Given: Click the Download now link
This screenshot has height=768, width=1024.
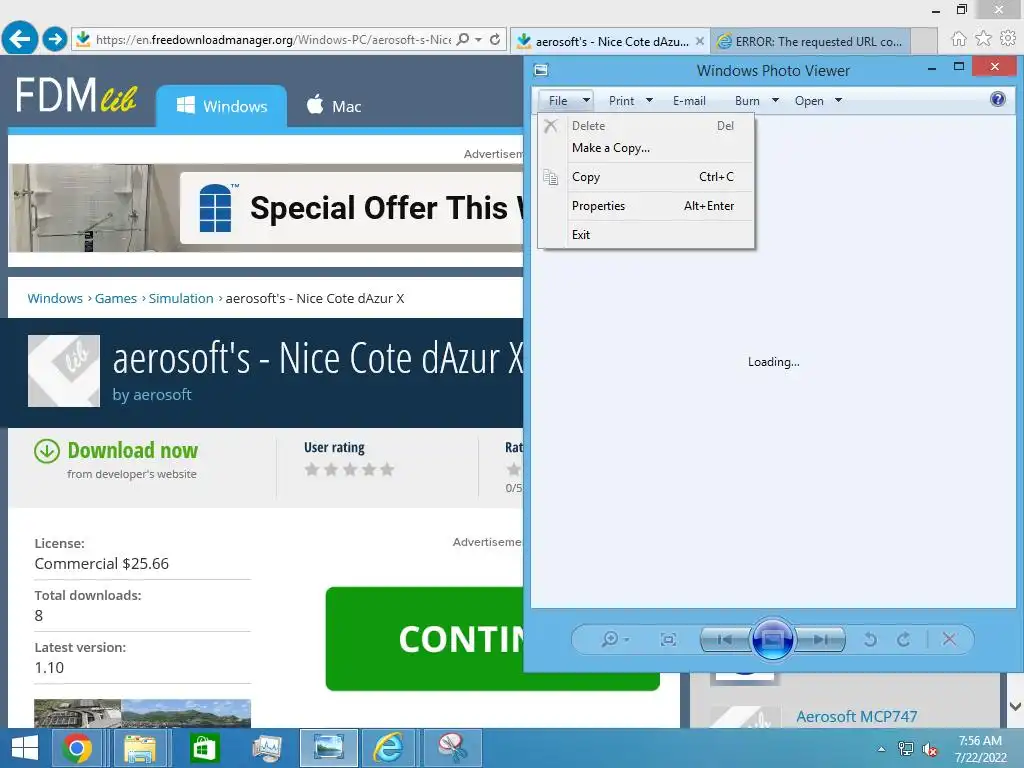Looking at the screenshot, I should (x=133, y=450).
